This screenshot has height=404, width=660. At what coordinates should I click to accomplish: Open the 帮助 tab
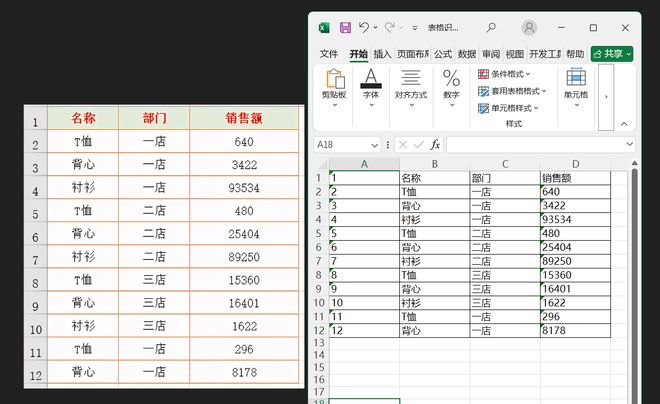tap(575, 54)
